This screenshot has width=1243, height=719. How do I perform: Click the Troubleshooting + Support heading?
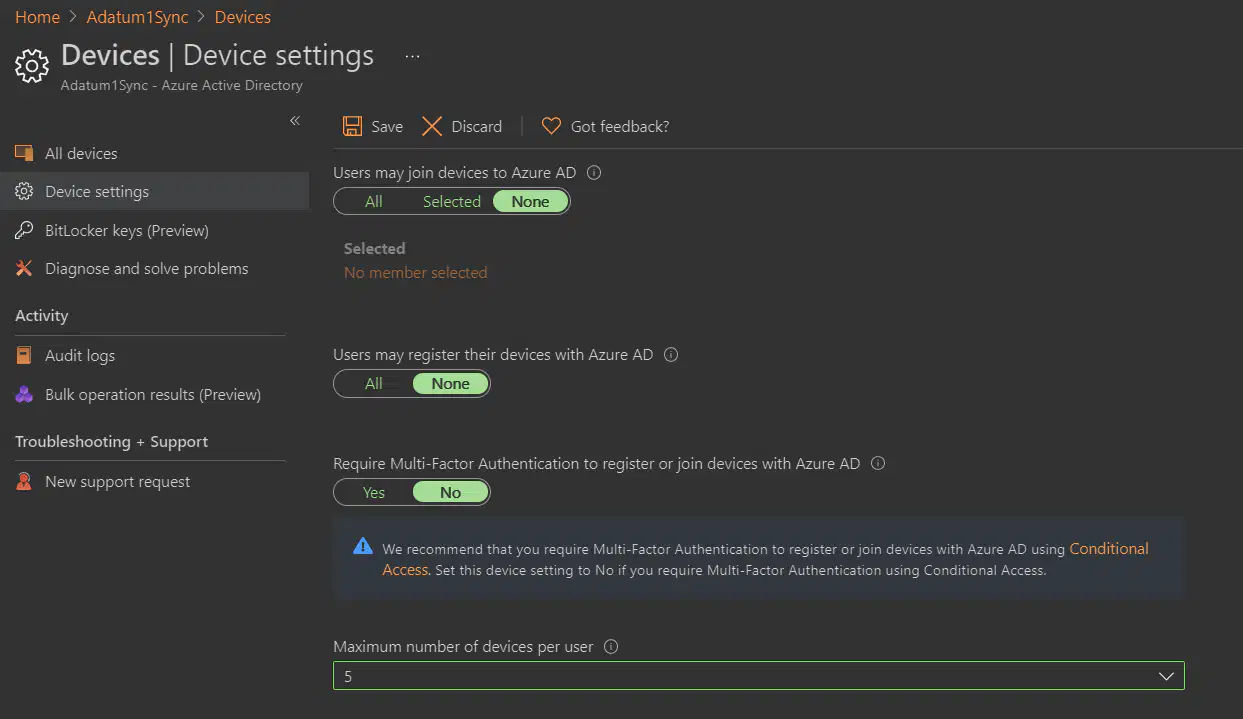click(x=112, y=441)
